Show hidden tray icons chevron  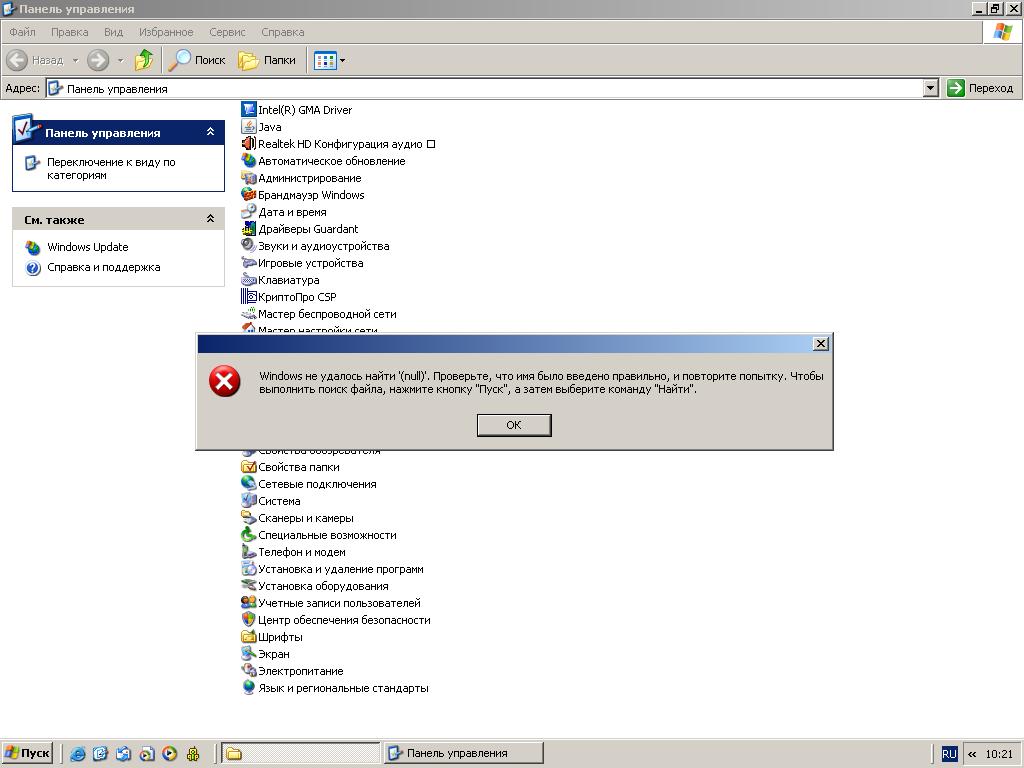click(x=972, y=754)
